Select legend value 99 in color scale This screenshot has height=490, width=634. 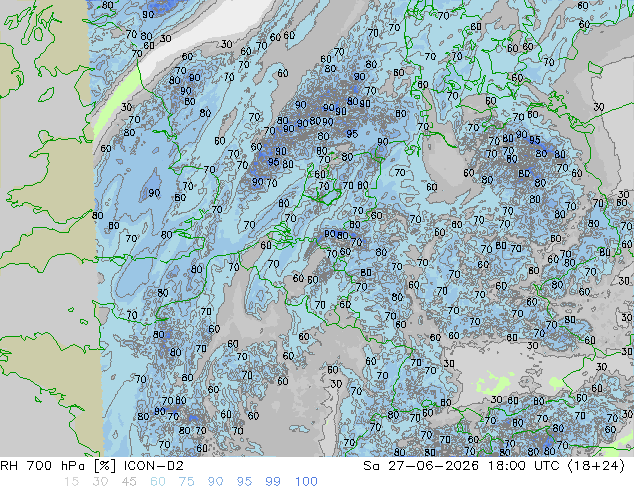[273, 482]
